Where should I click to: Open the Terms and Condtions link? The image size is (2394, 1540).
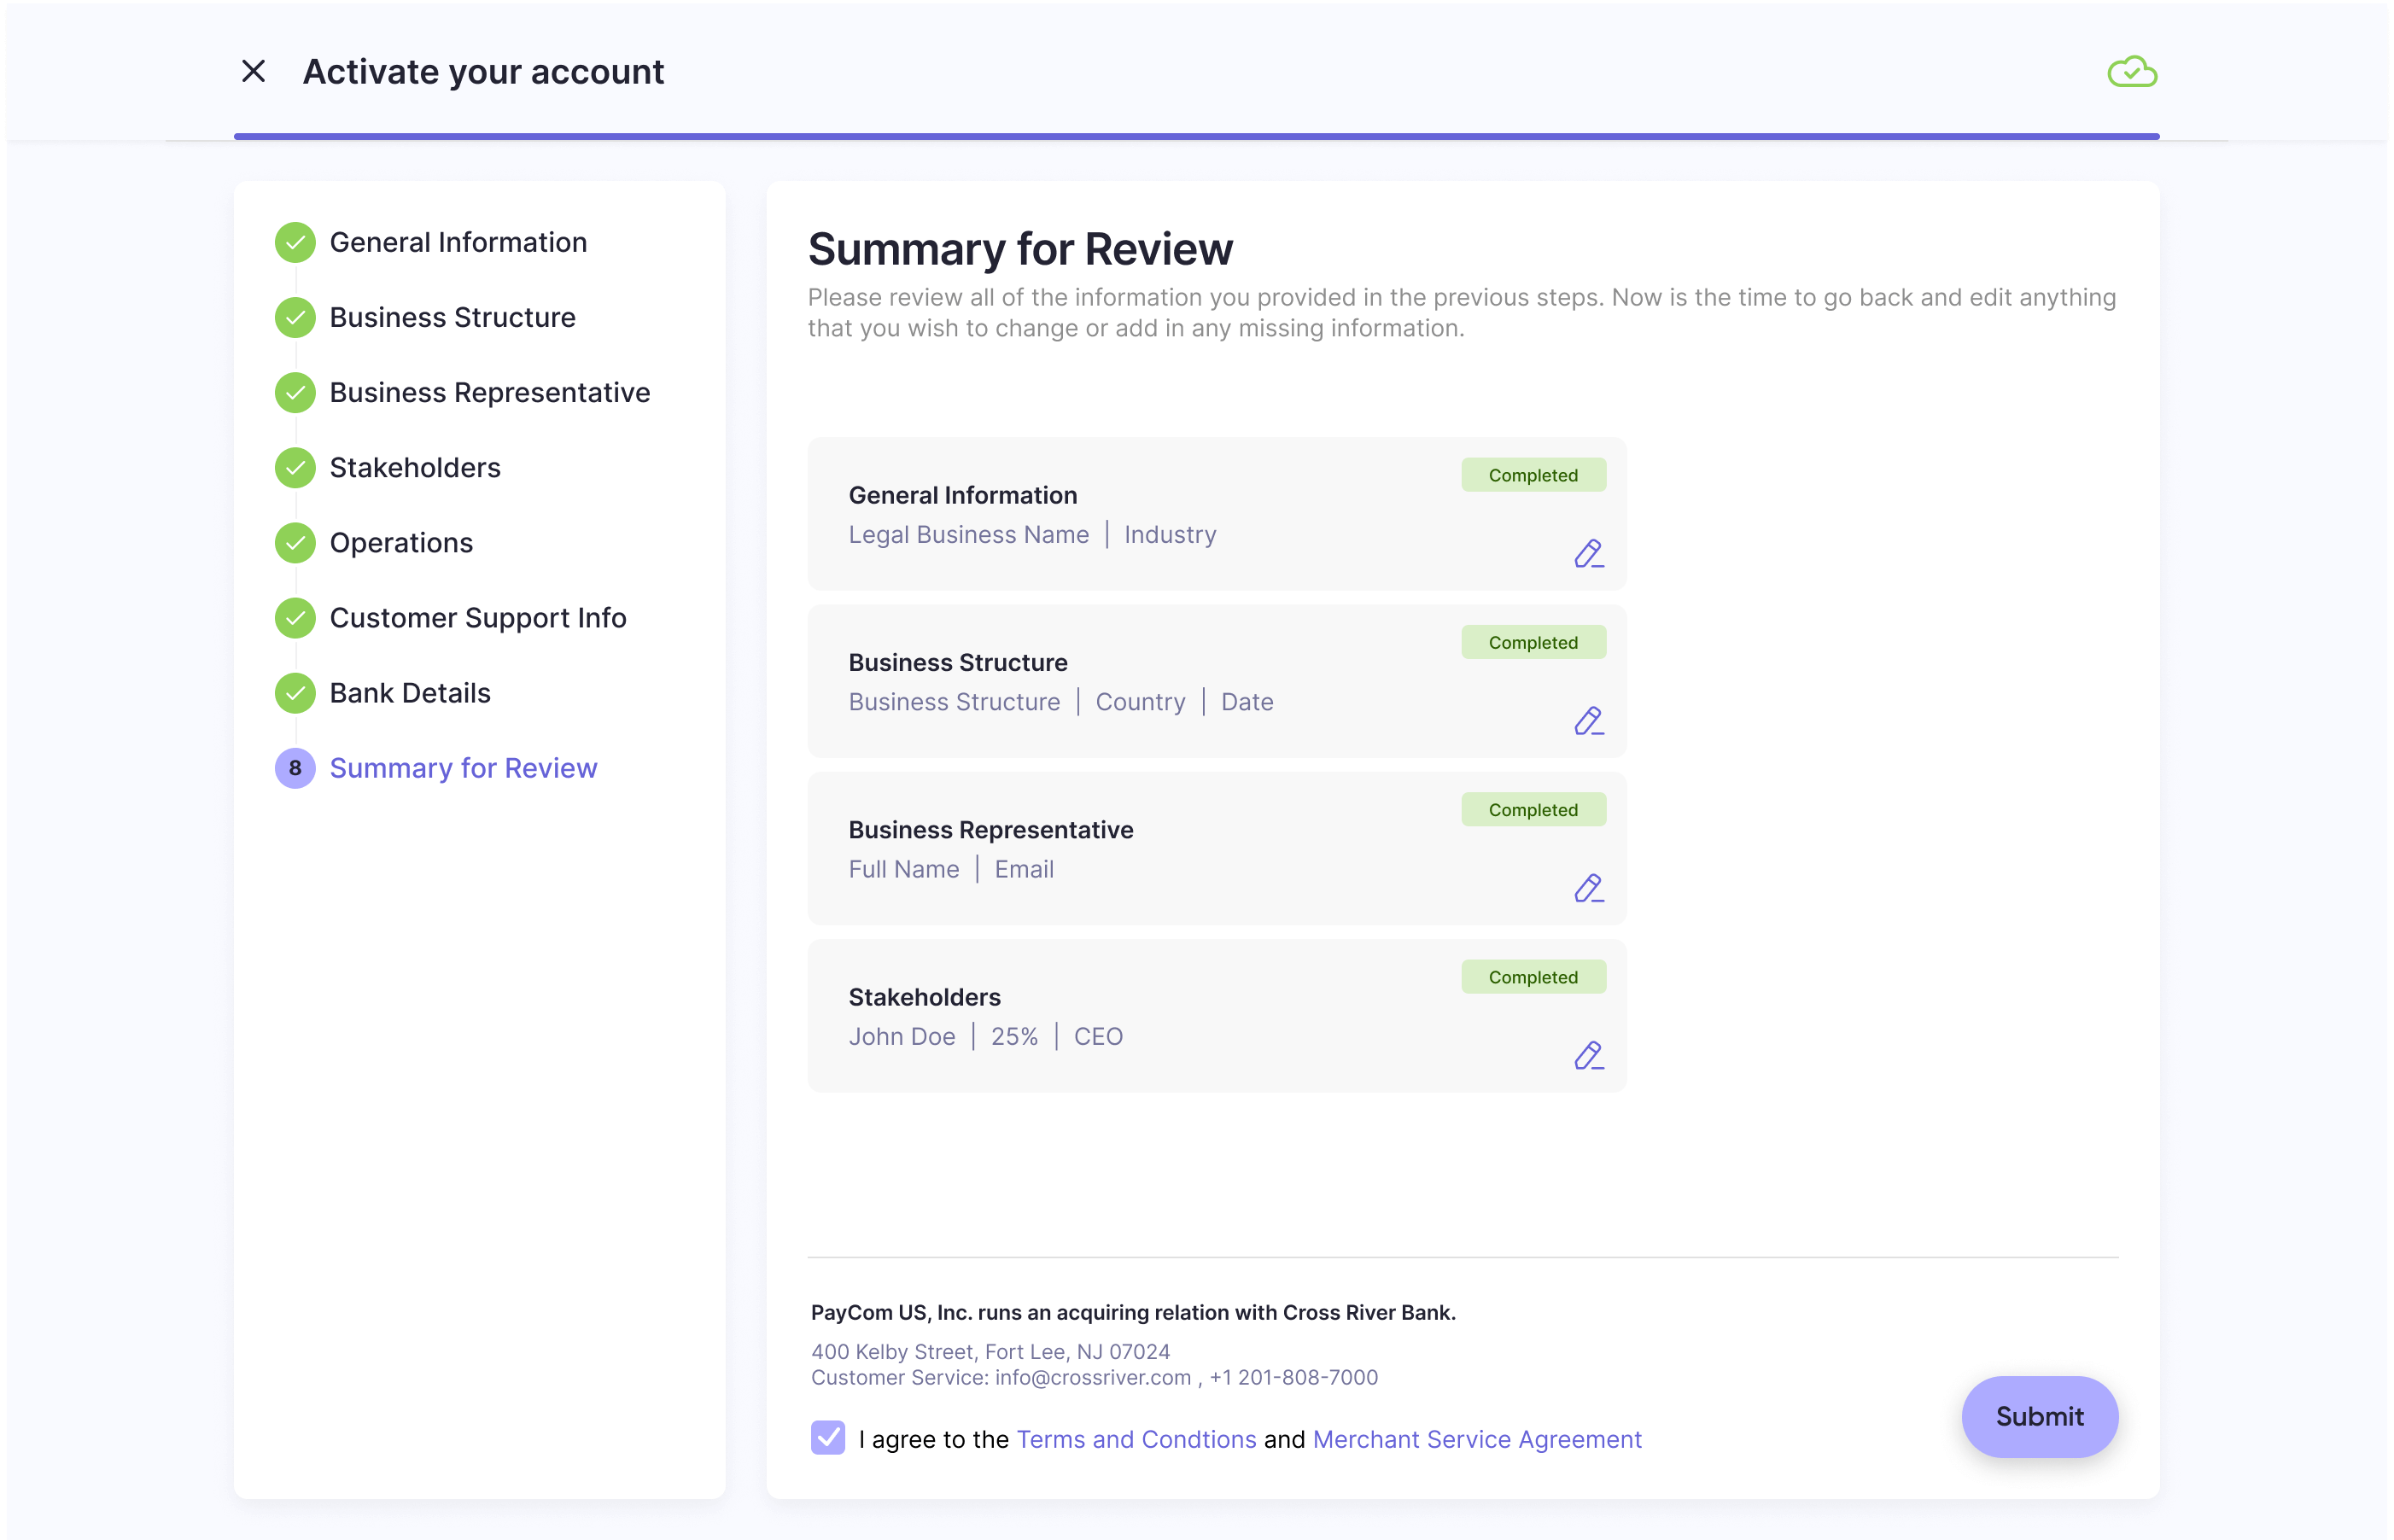pos(1136,1439)
